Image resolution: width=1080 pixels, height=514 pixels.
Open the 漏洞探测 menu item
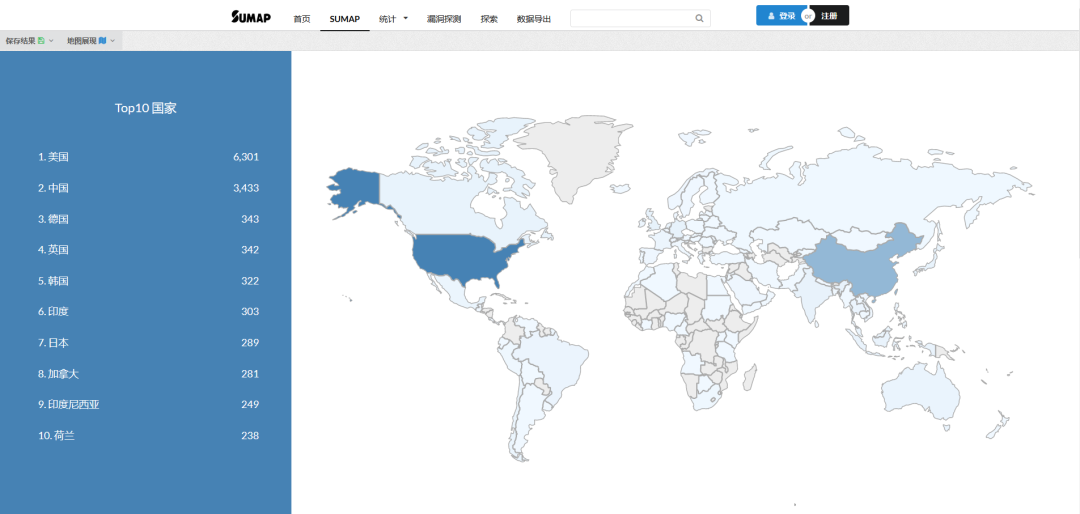pos(443,19)
